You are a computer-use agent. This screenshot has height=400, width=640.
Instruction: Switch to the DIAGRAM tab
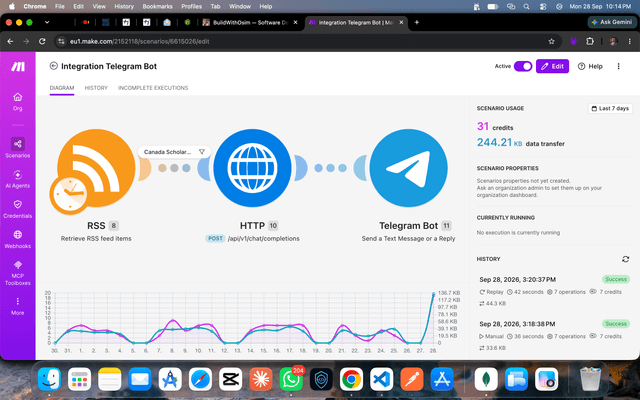click(62, 88)
